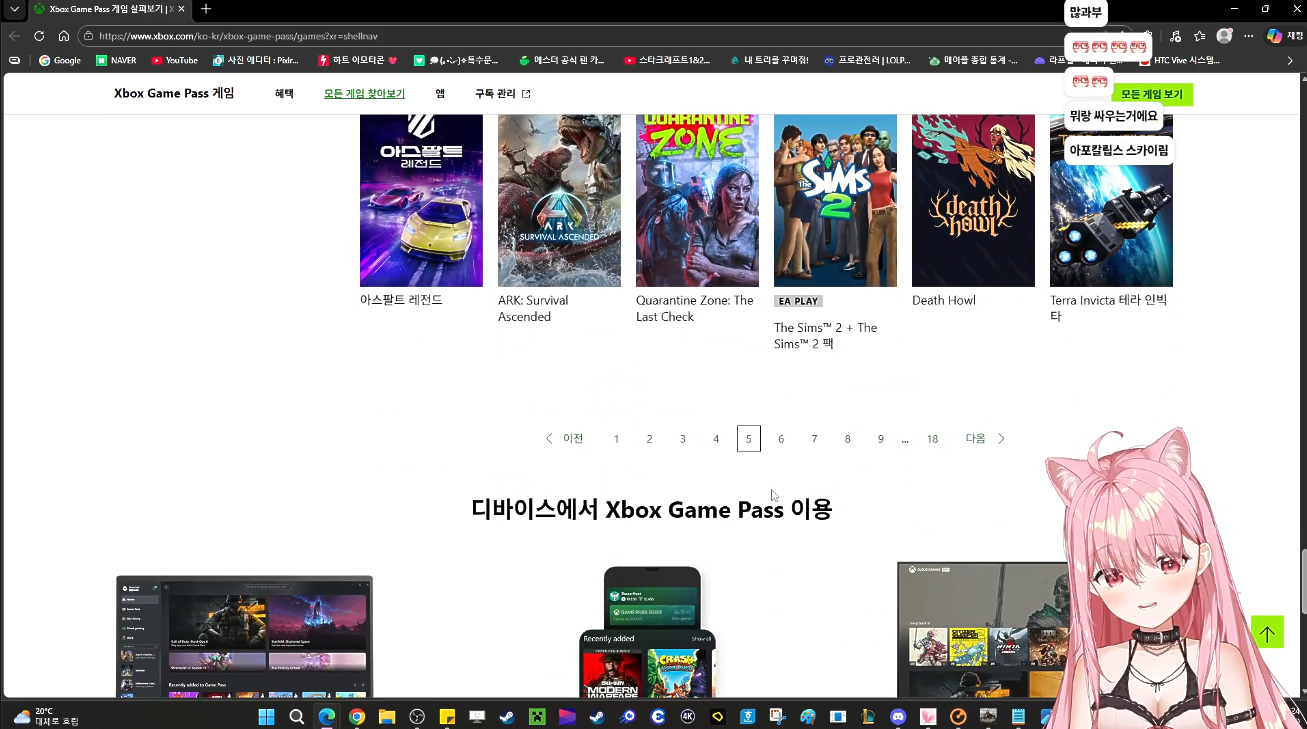Open the weather widget on taskbar
The width and height of the screenshot is (1307, 729).
point(46,716)
